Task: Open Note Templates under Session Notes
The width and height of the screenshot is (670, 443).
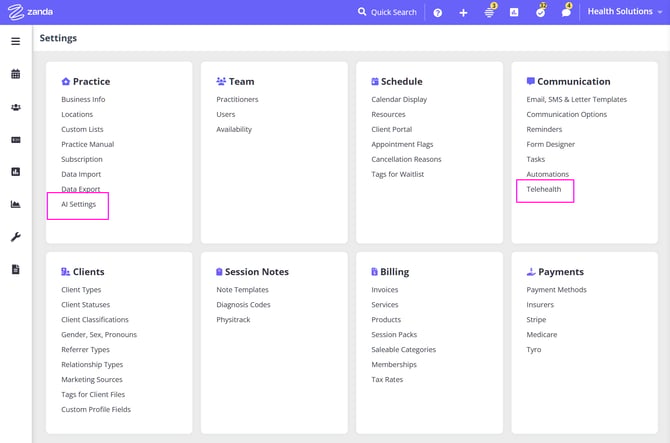Action: (242, 290)
